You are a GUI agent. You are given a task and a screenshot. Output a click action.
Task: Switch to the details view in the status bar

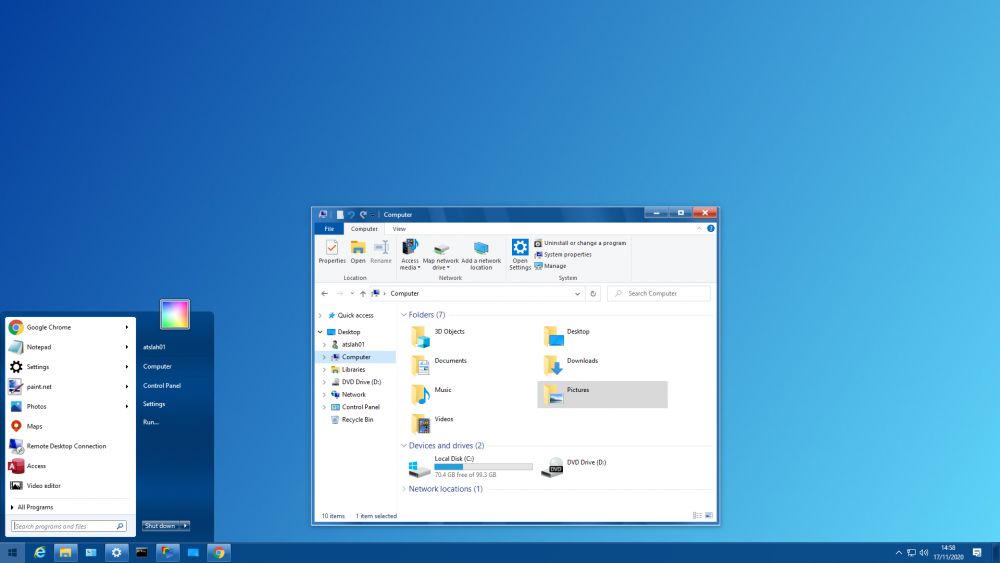(697, 516)
